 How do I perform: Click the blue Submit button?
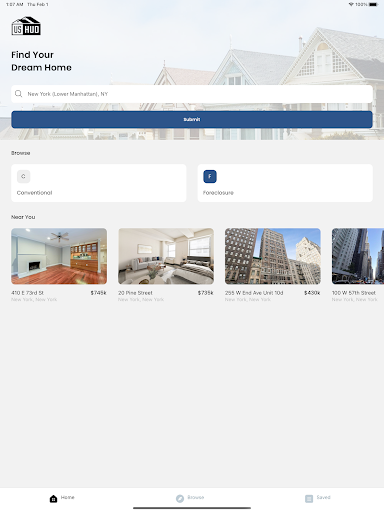[192, 119]
